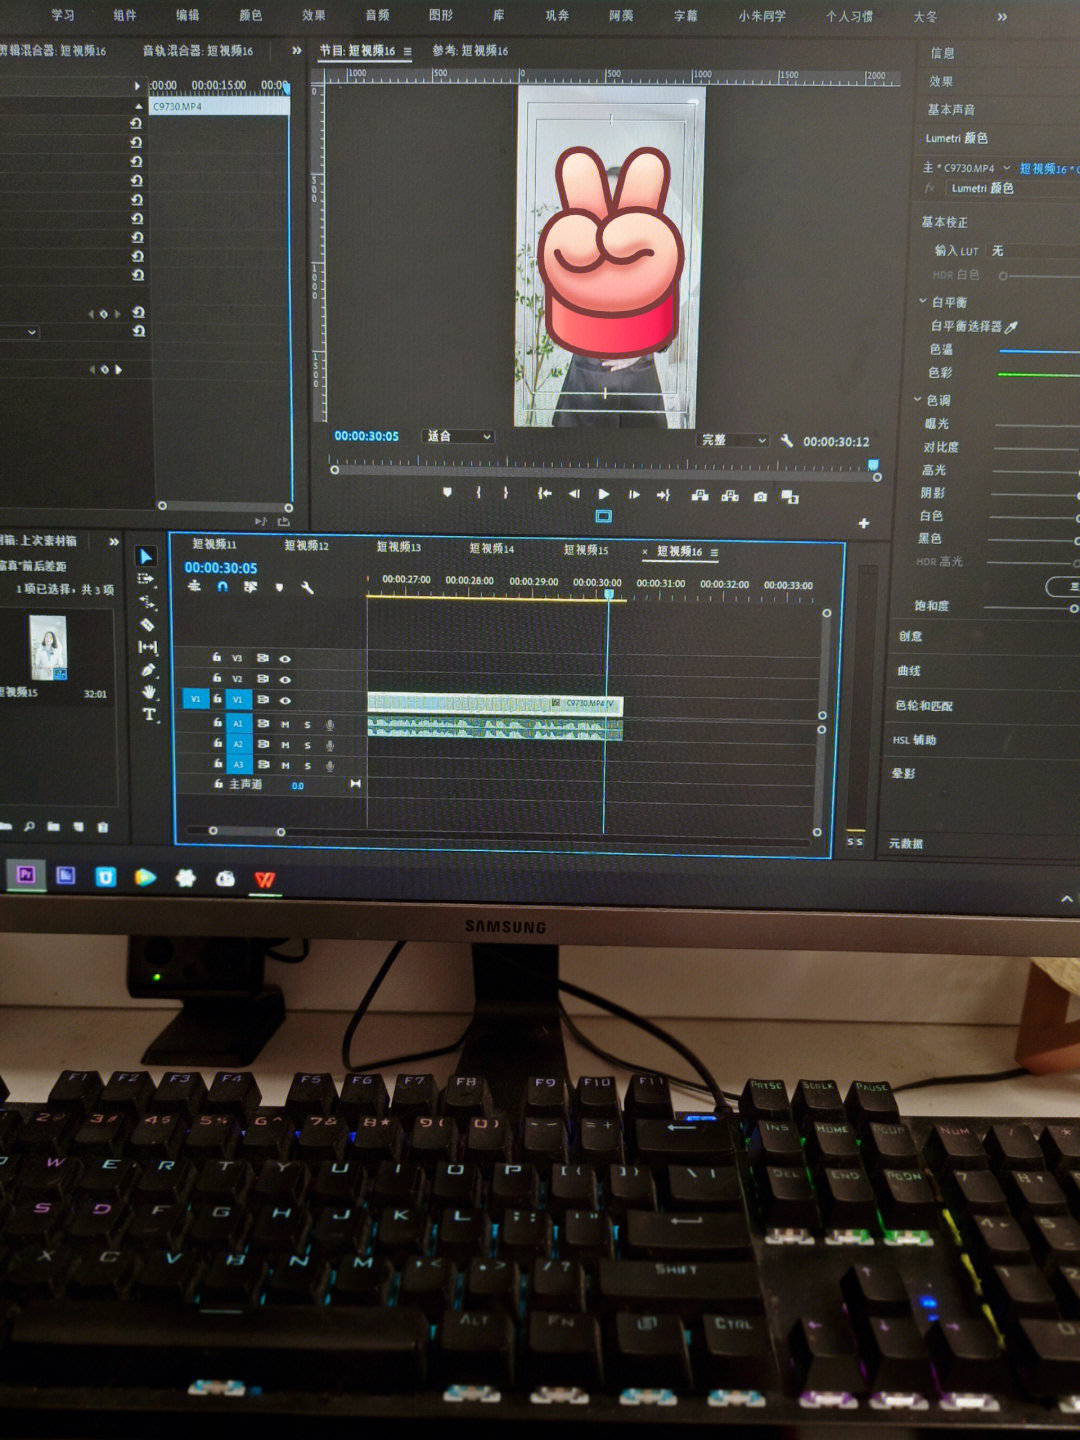Toggle source patching V1
The height and width of the screenshot is (1440, 1080).
click(195, 699)
